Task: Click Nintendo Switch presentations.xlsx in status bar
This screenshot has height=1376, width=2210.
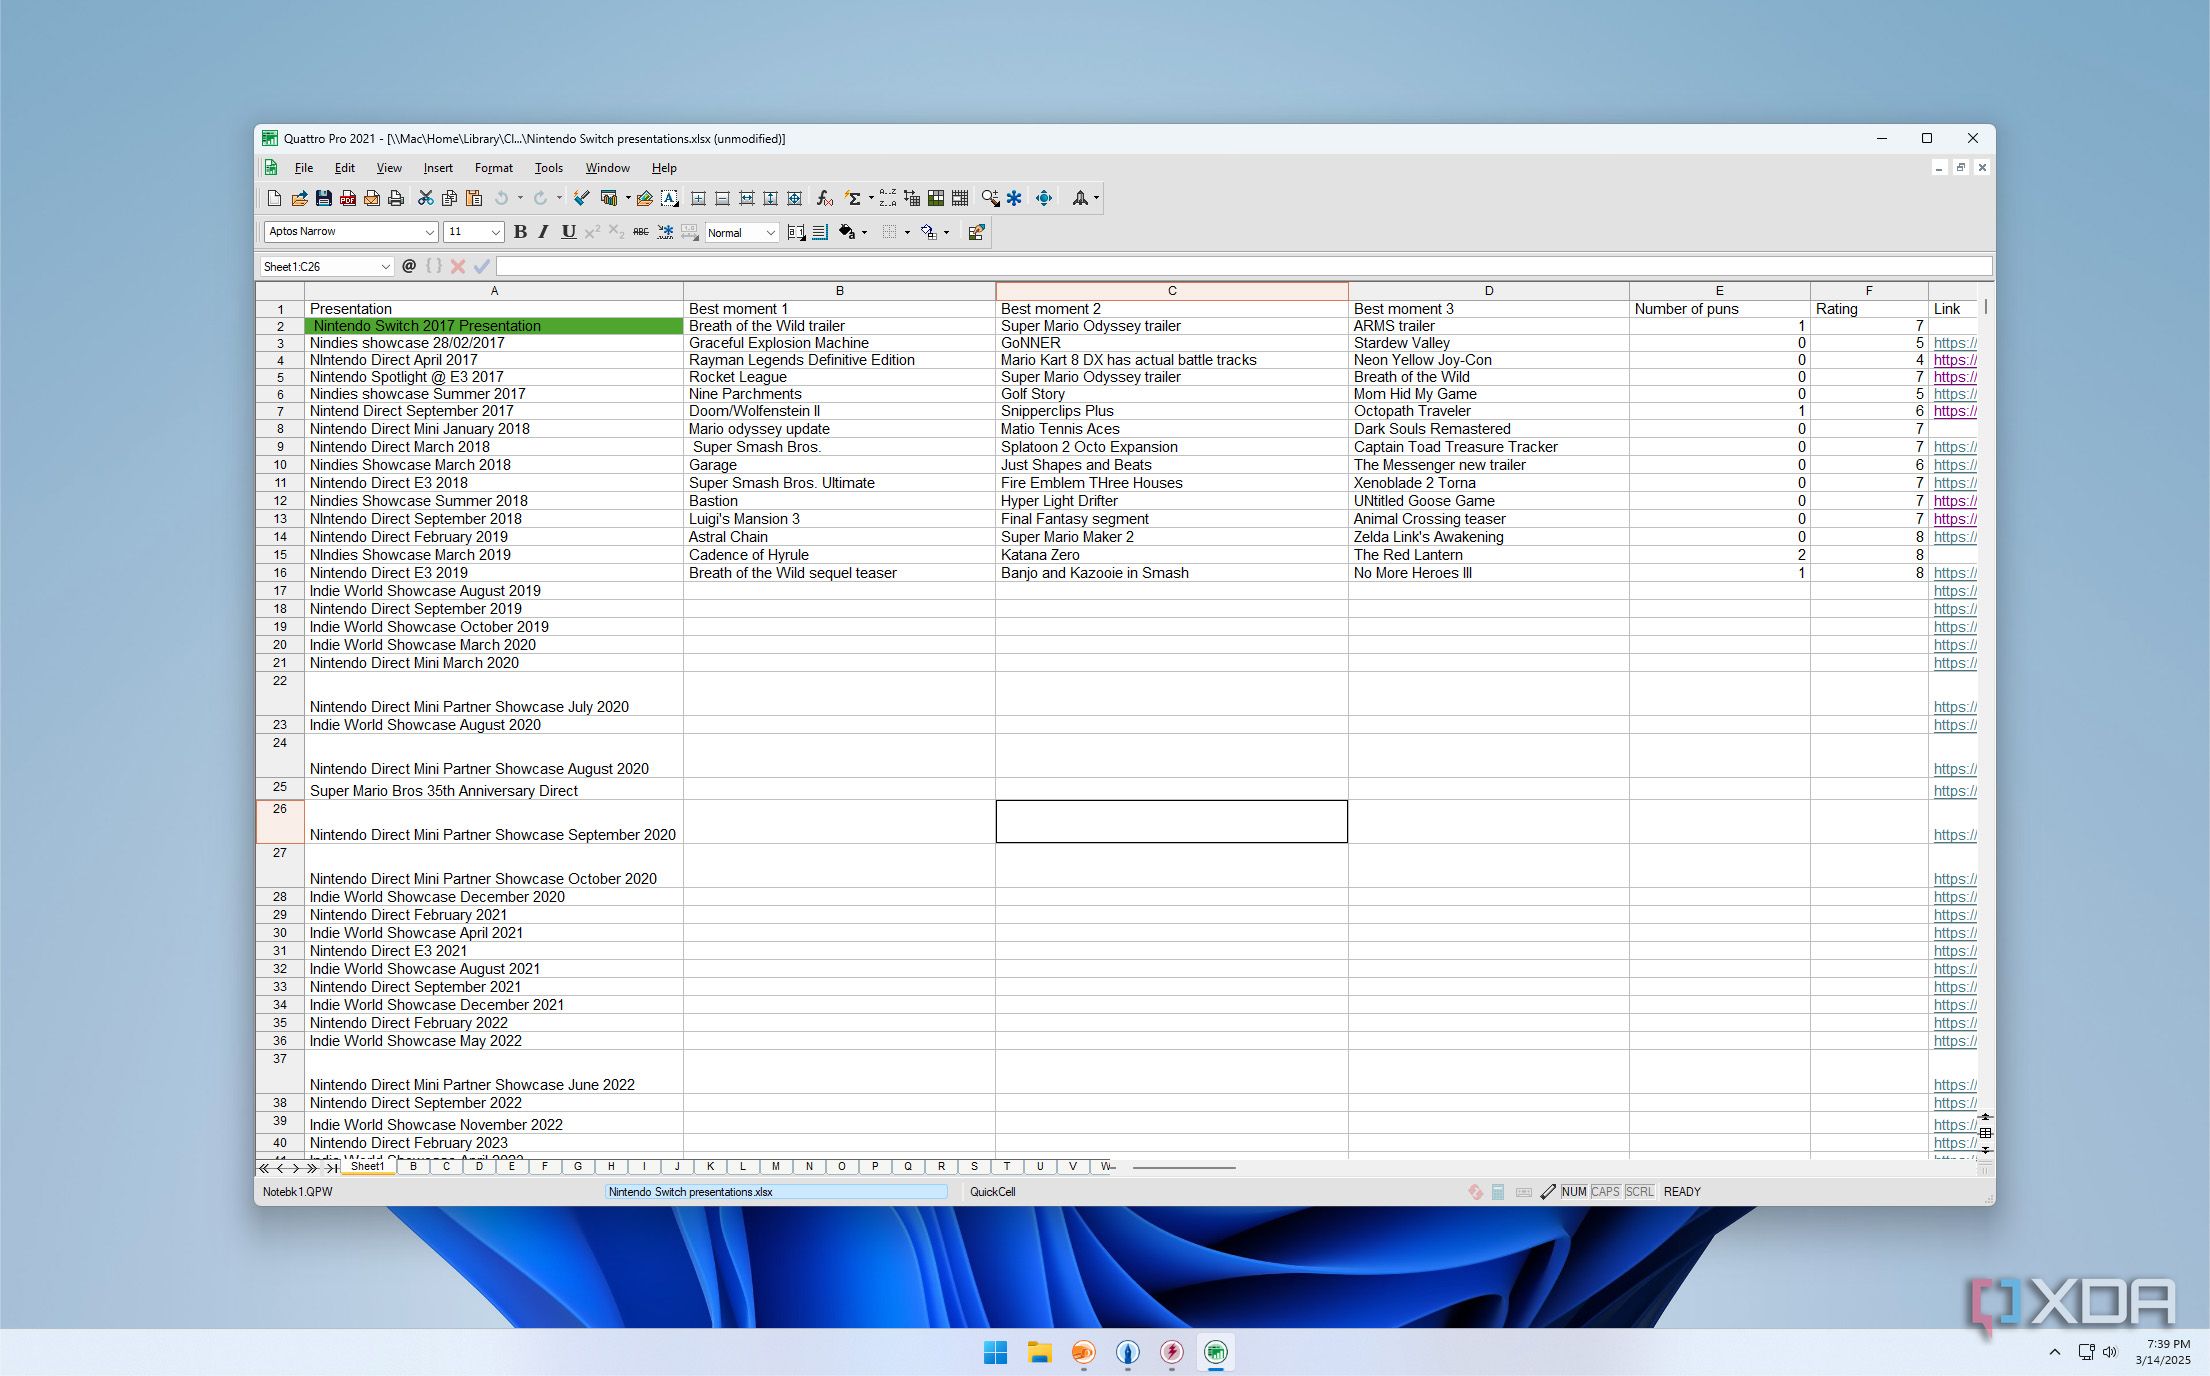Action: click(x=776, y=1192)
